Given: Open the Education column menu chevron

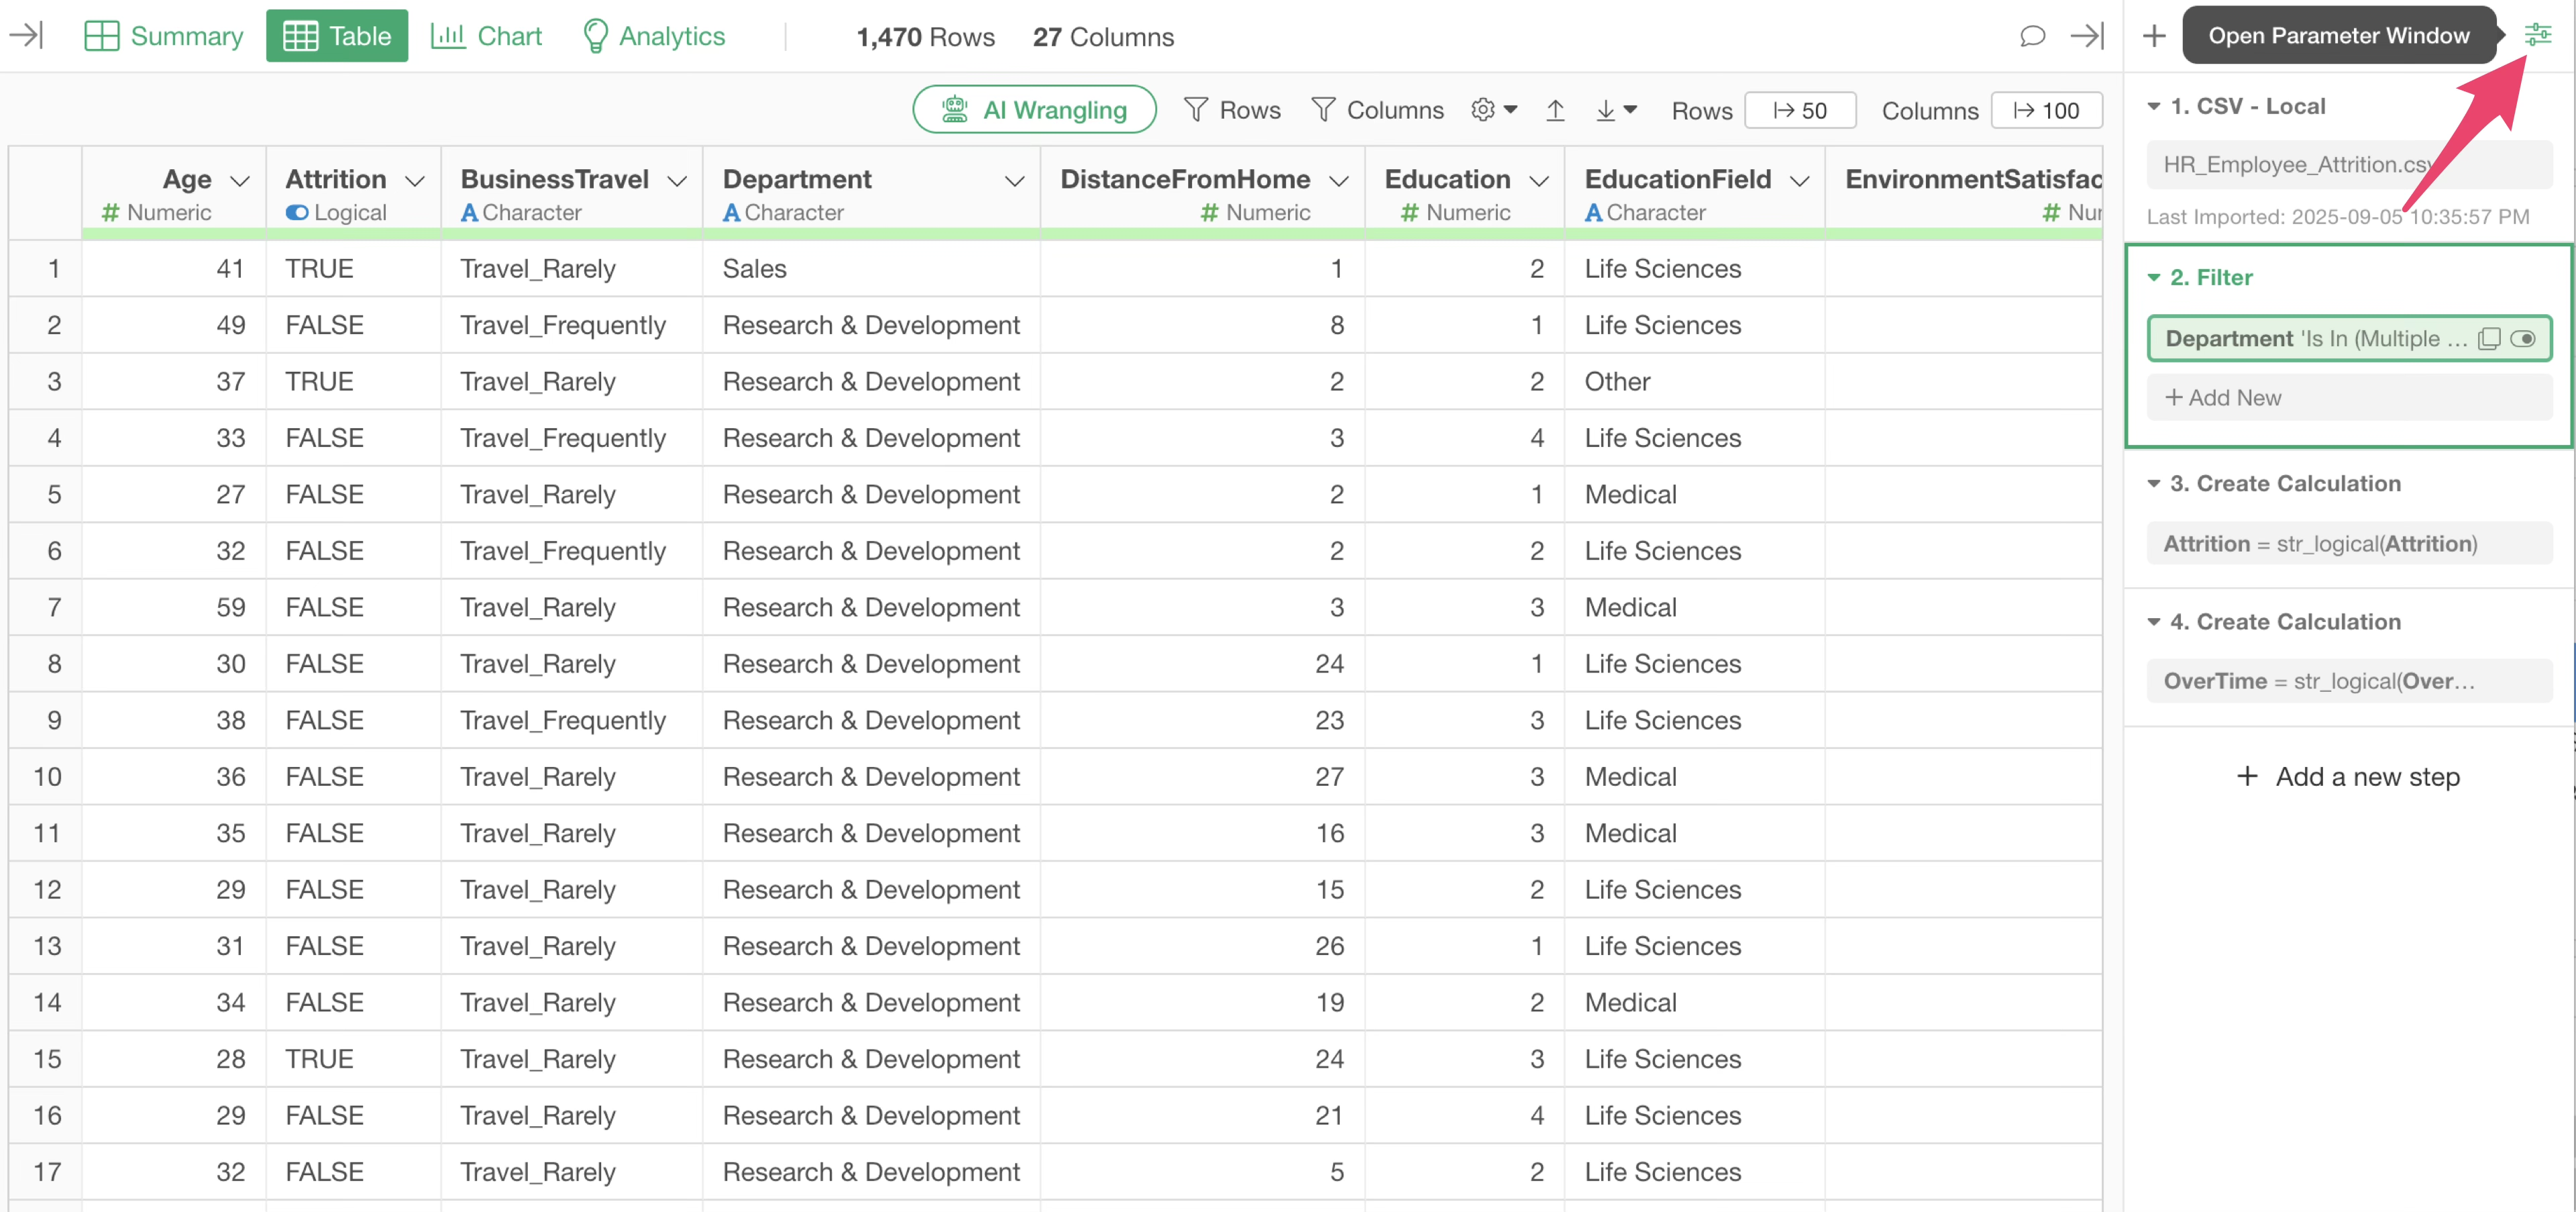Looking at the screenshot, I should [x=1539, y=181].
